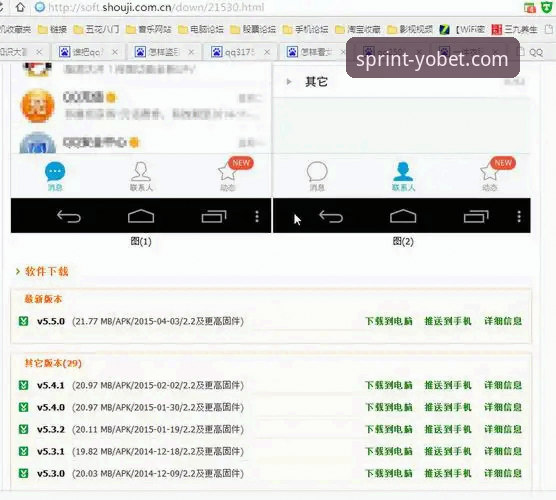Click the Android back arrow in 图(2)

tap(331, 216)
